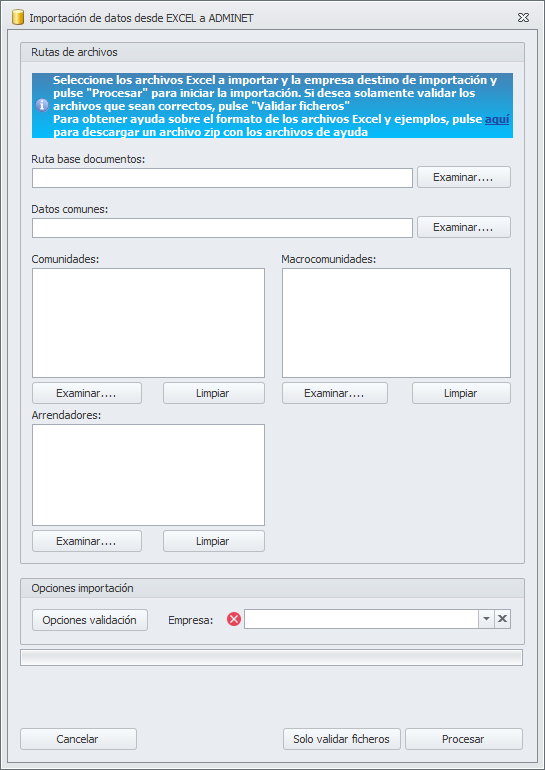
Task: Click the 'Empresa:' label
Action: [191, 620]
